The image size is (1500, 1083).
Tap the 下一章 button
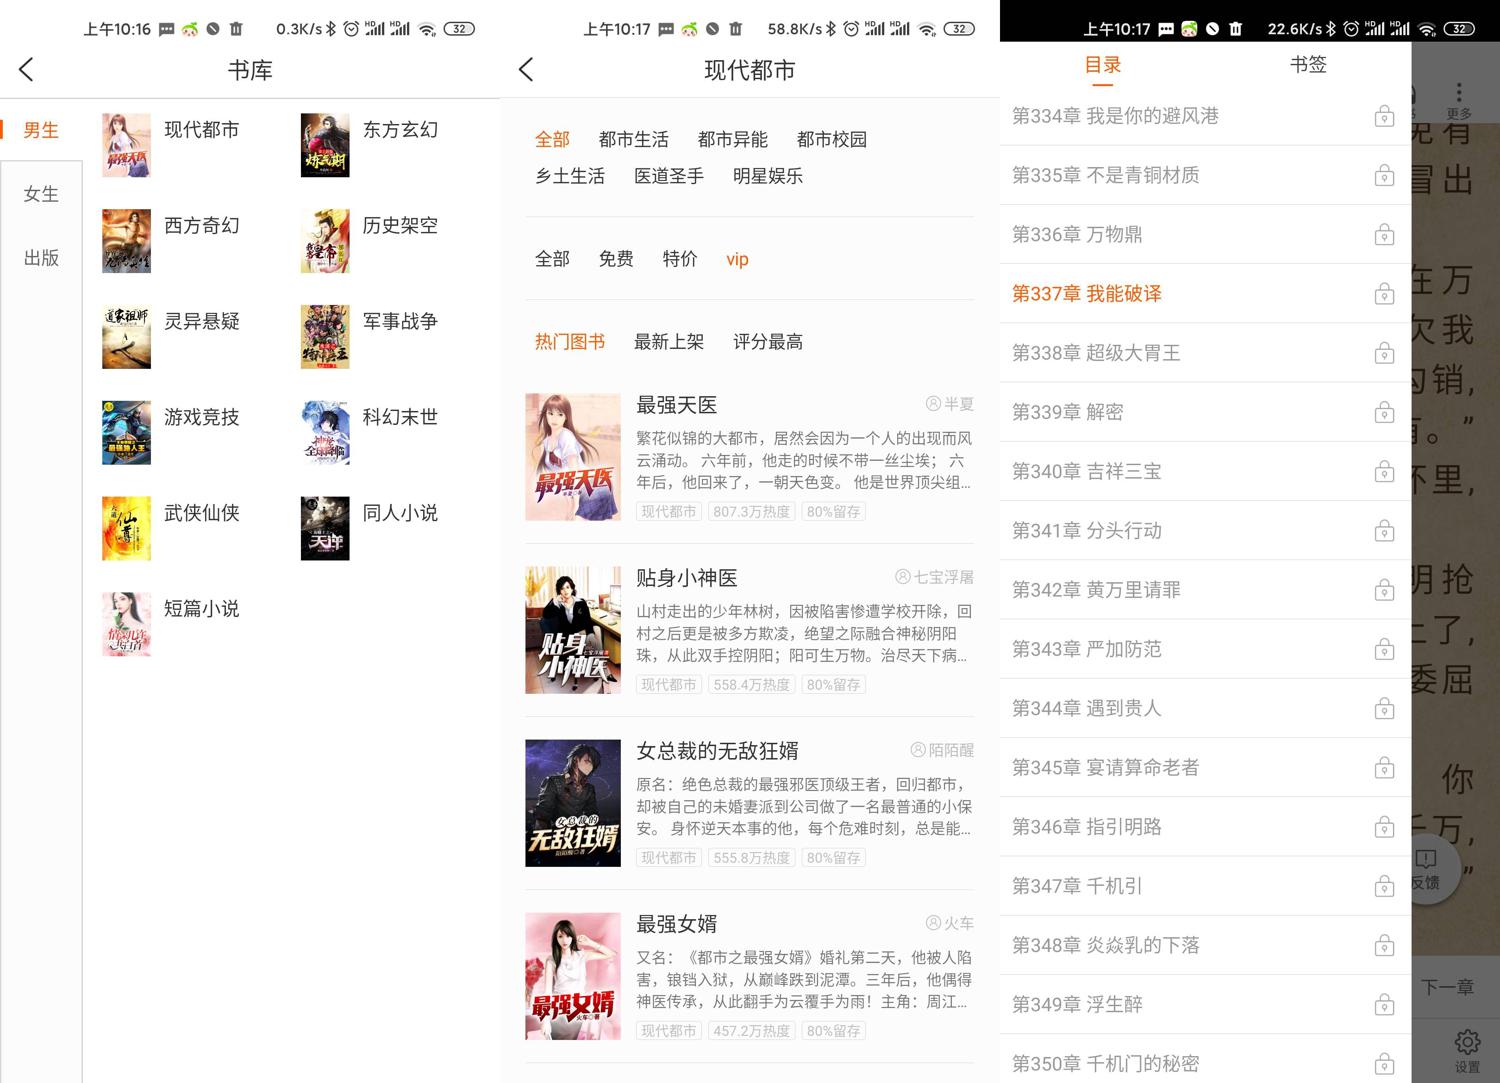1447,987
